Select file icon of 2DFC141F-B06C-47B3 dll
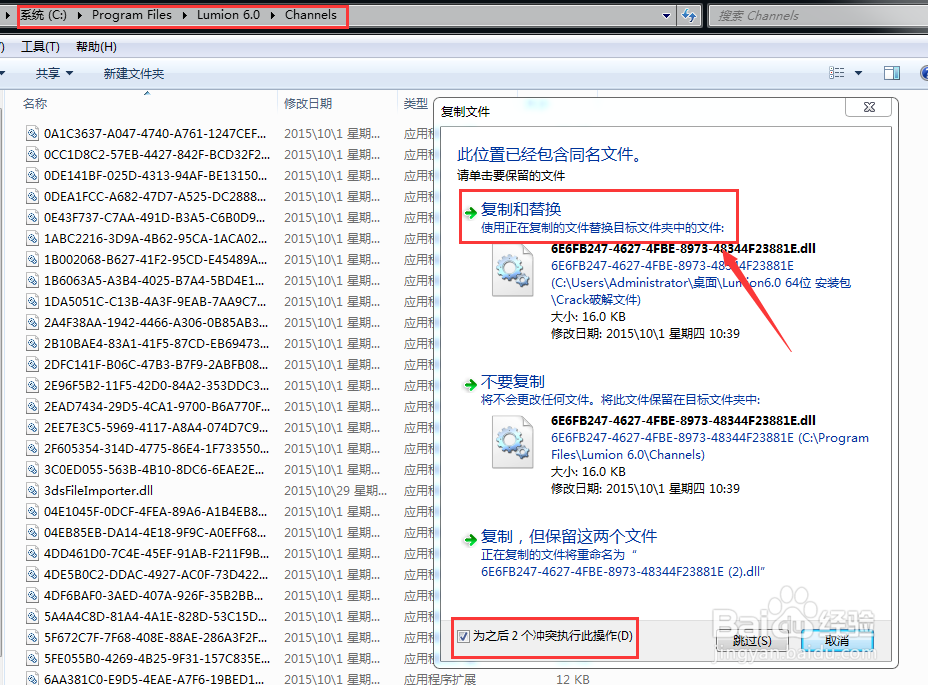 pos(33,365)
